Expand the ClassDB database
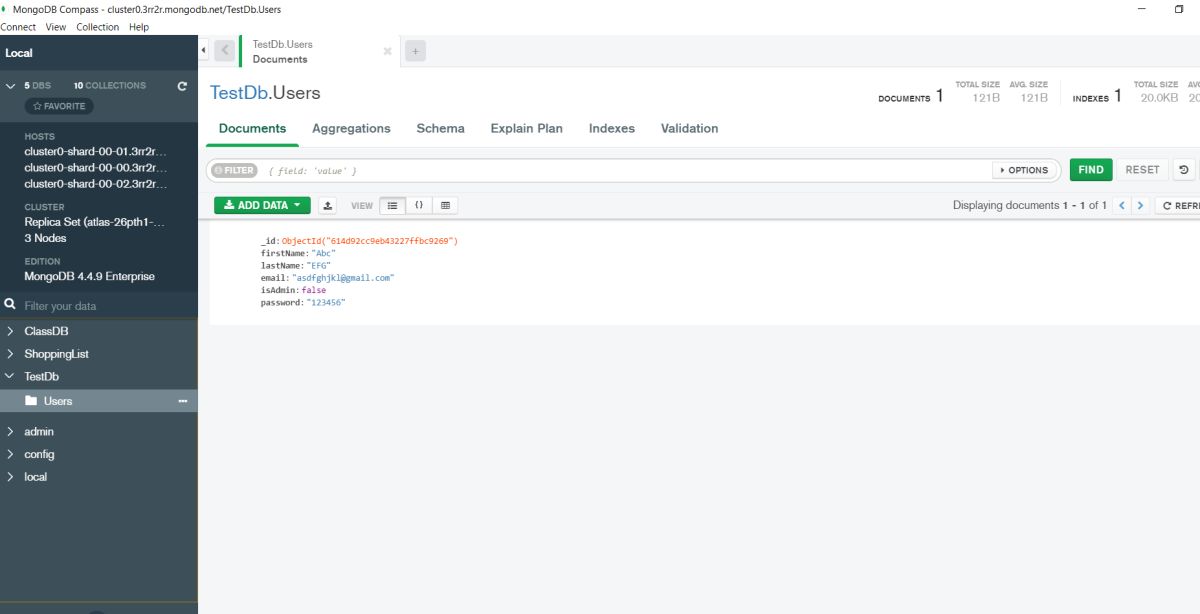Image resolution: width=1200 pixels, height=614 pixels. pyautogui.click(x=10, y=331)
